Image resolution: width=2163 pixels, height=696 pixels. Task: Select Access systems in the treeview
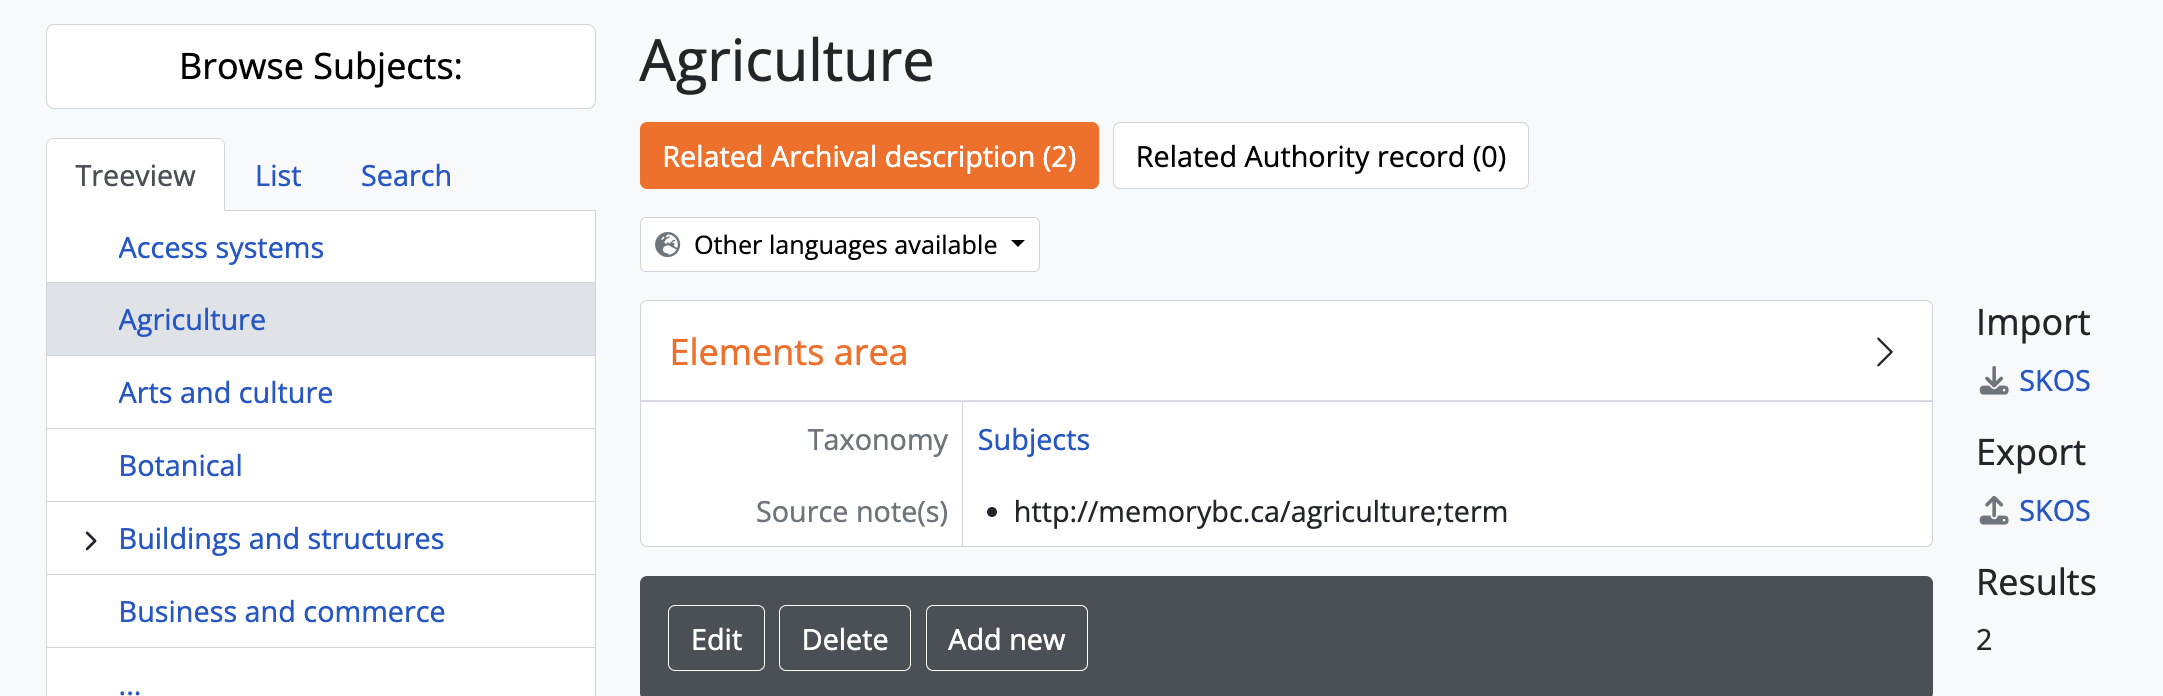(x=221, y=248)
